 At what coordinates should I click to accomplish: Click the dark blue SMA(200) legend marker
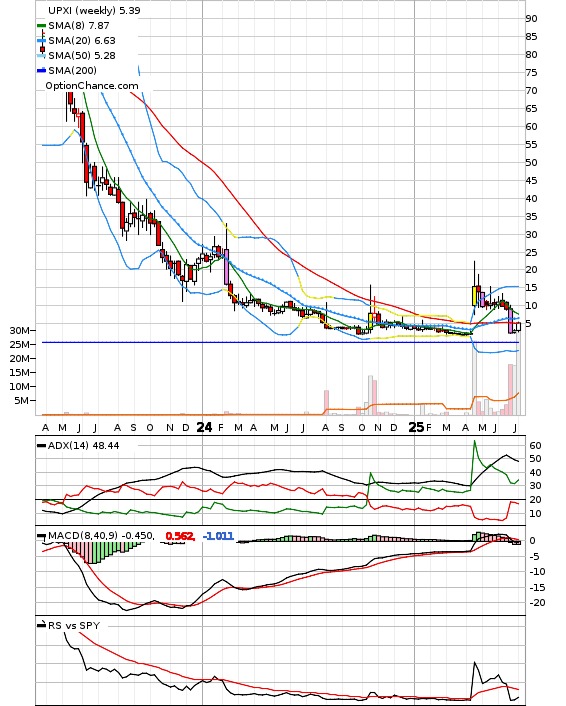click(x=41, y=70)
